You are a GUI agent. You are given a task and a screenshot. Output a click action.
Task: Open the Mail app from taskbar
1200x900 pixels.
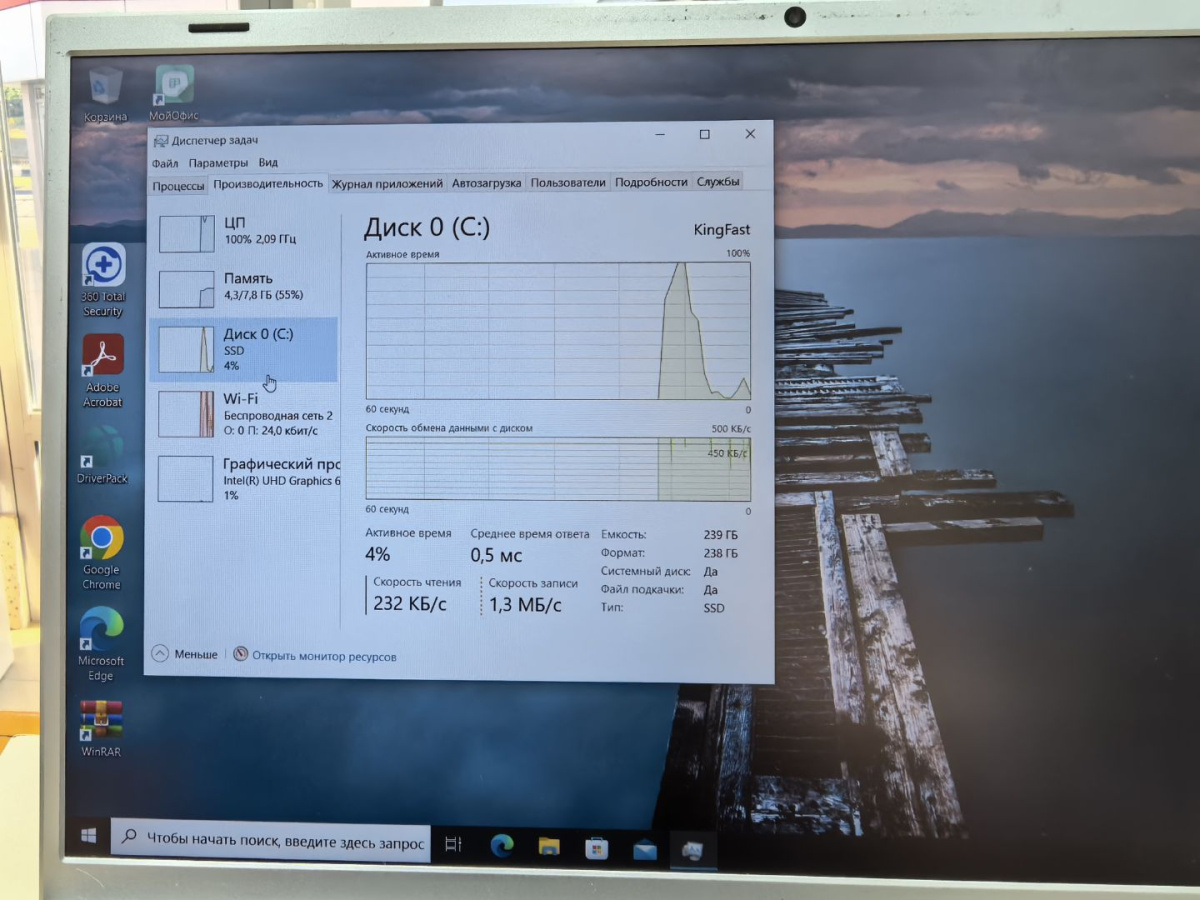tap(645, 850)
